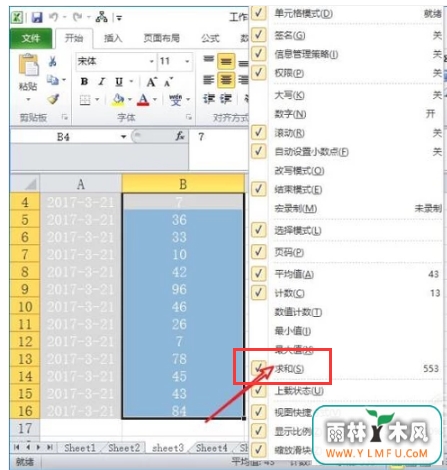
Task: Click the next sheet navigation arrow
Action: [x=38, y=447]
